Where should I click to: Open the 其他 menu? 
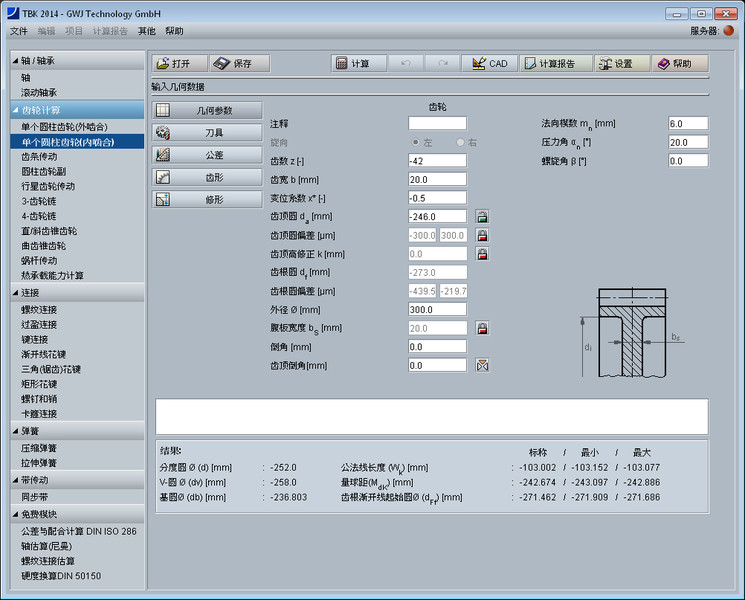point(147,31)
